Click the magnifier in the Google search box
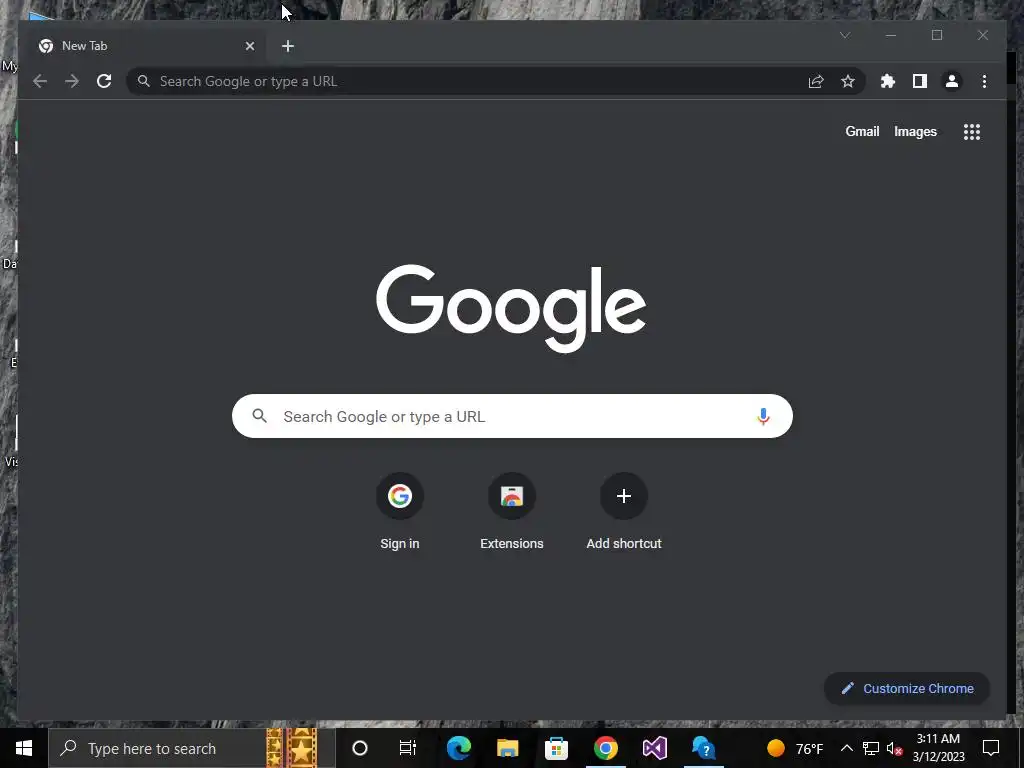1024x768 pixels. (259, 415)
